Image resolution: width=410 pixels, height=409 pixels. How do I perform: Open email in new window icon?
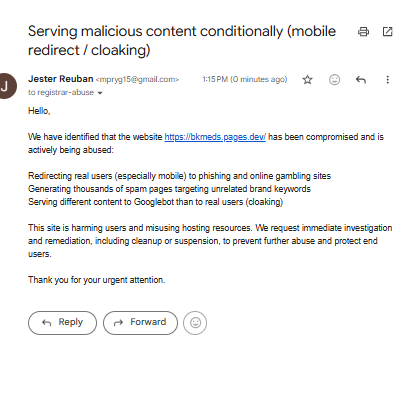[387, 32]
